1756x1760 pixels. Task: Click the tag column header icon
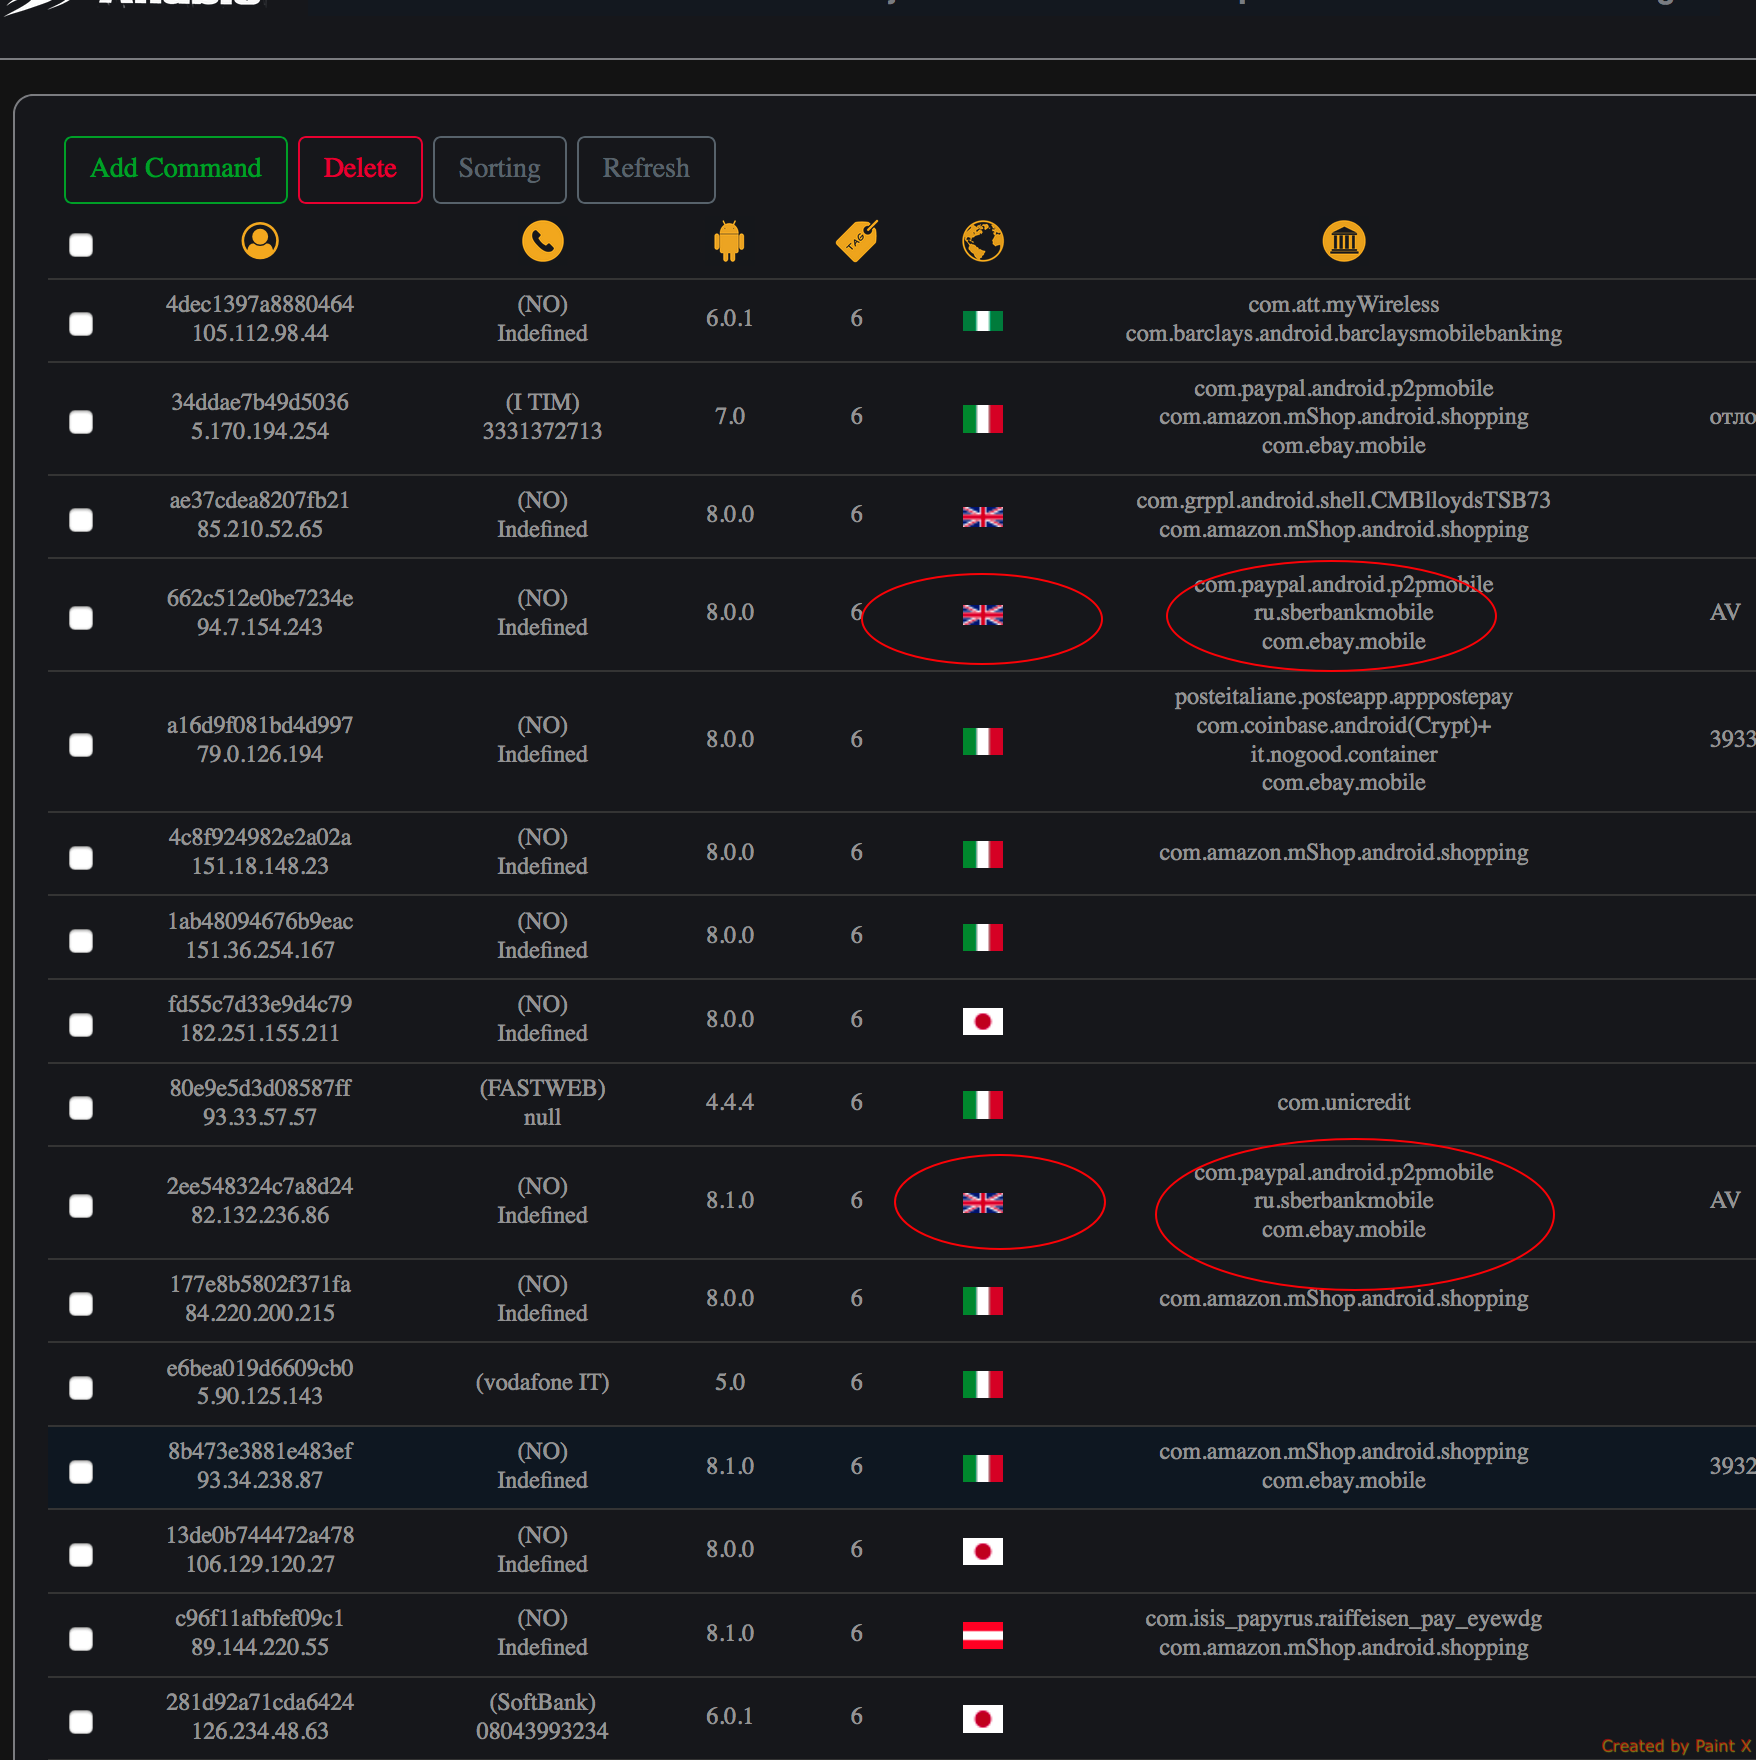857,241
